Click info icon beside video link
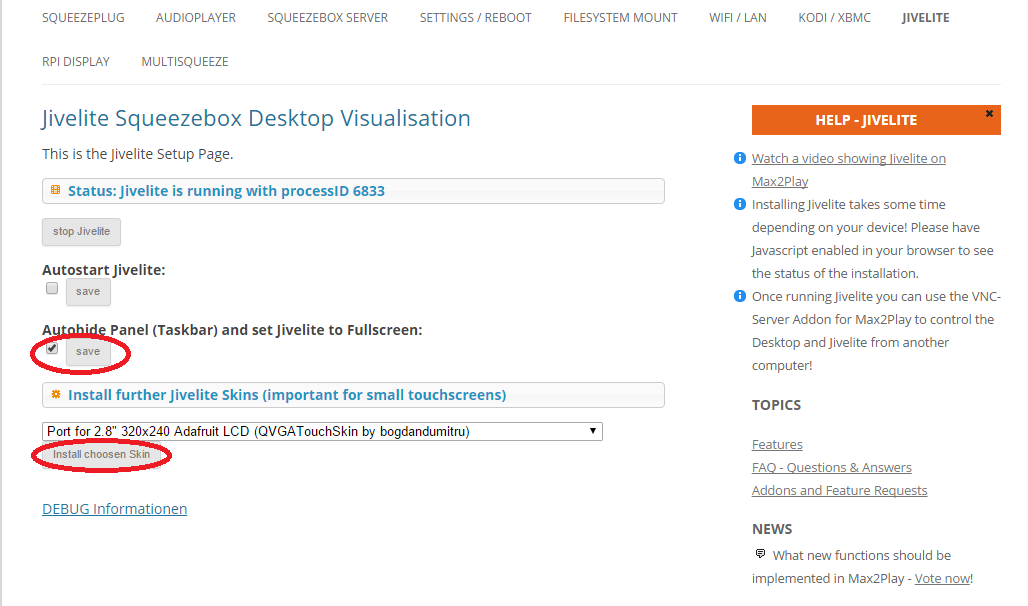 (740, 158)
